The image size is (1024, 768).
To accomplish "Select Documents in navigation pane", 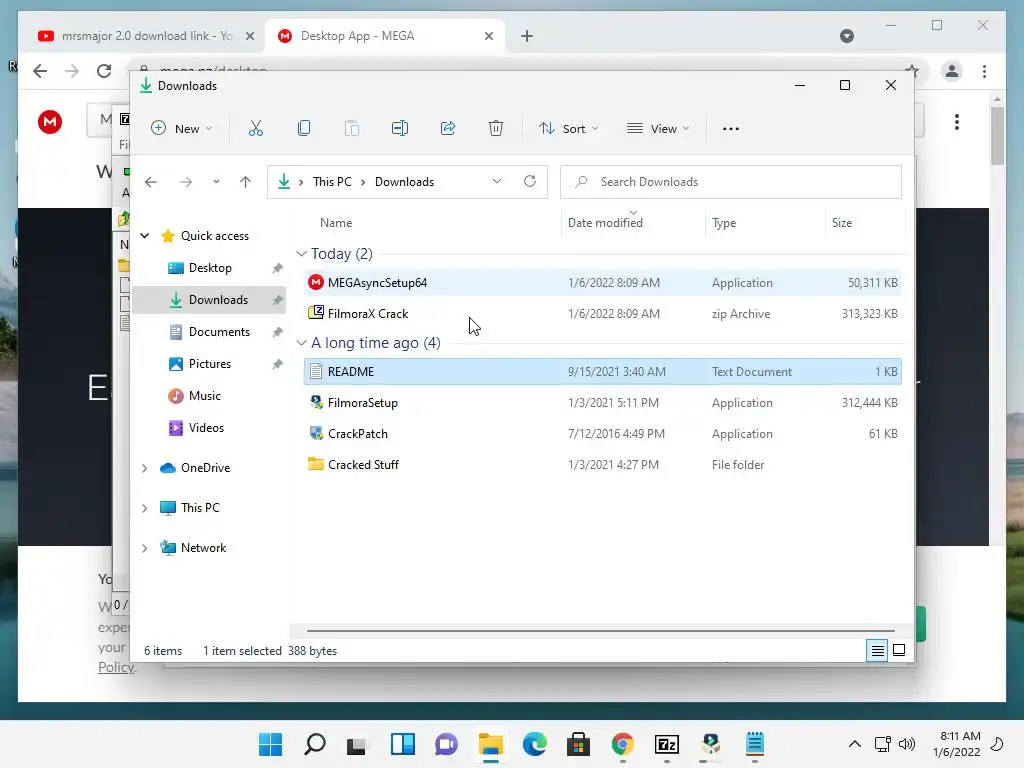I will tap(219, 332).
